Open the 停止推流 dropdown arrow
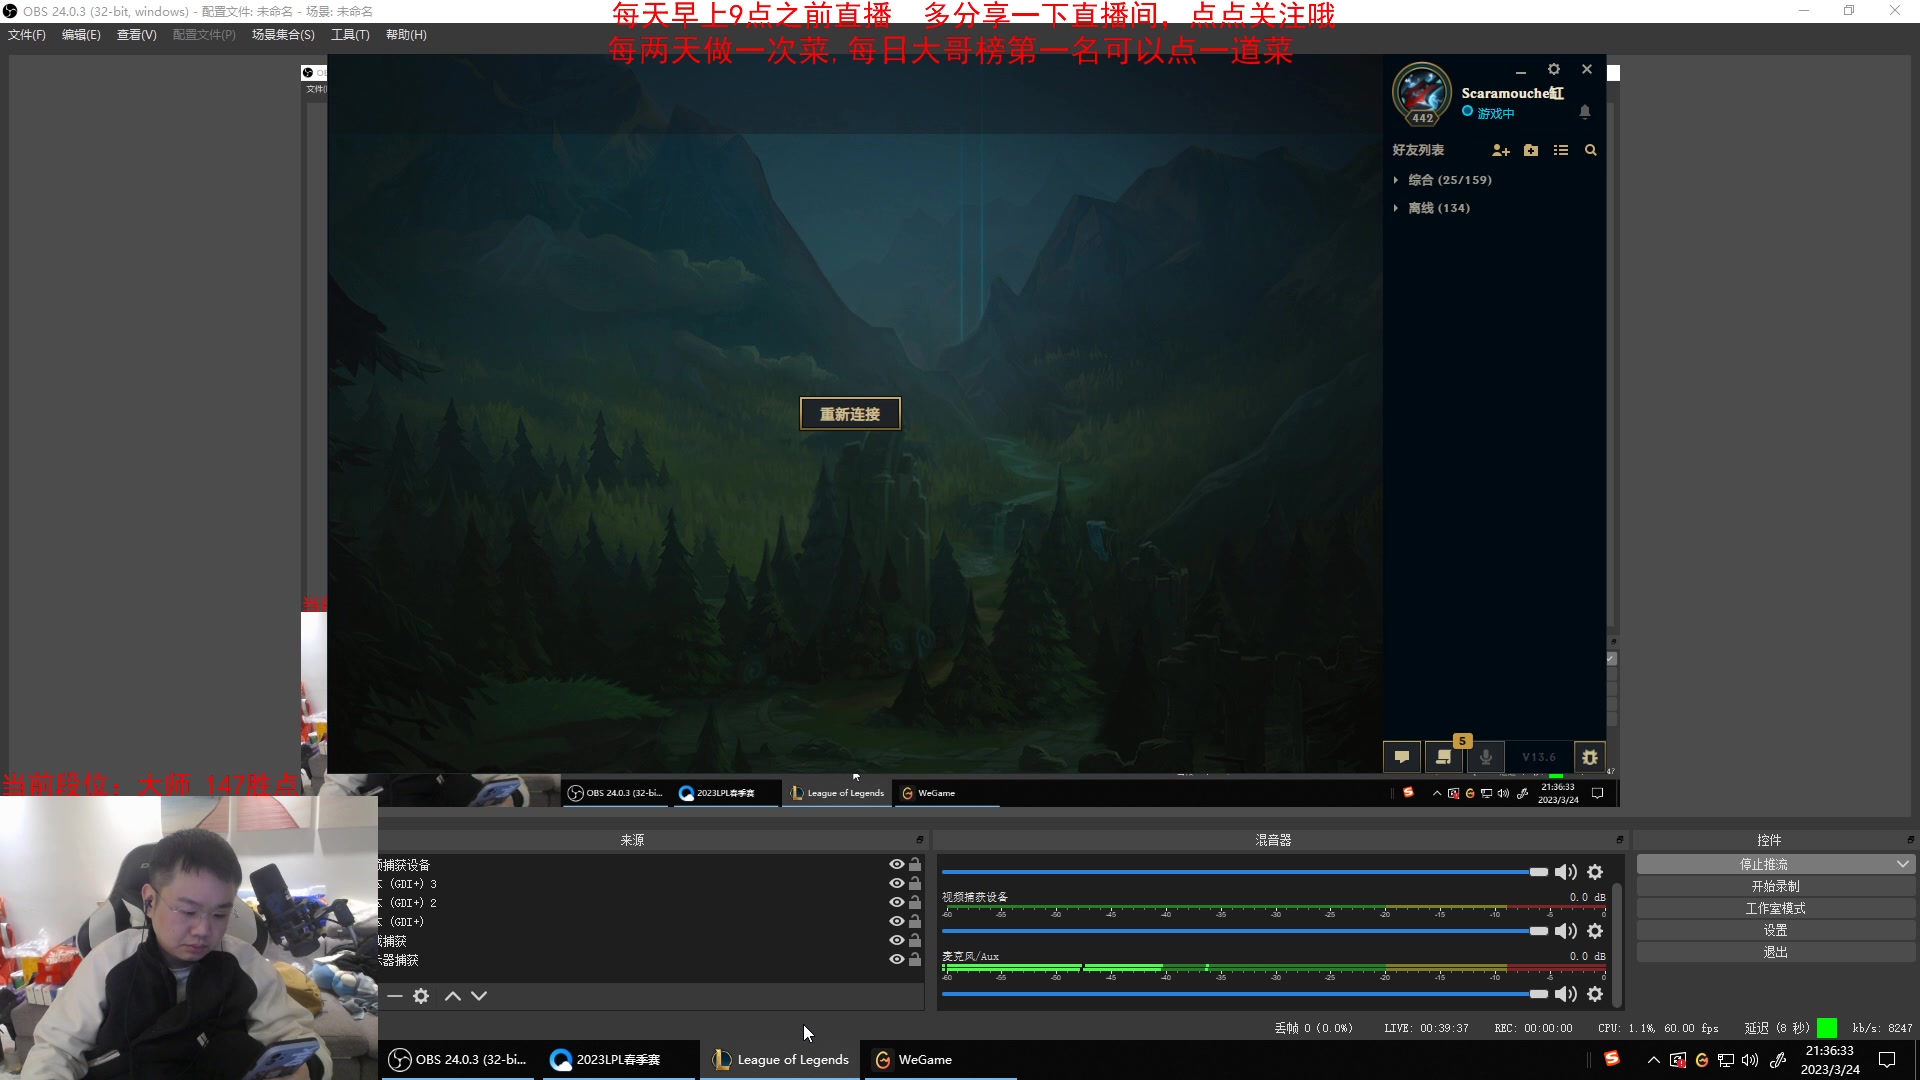The image size is (1920, 1080). coord(1902,864)
